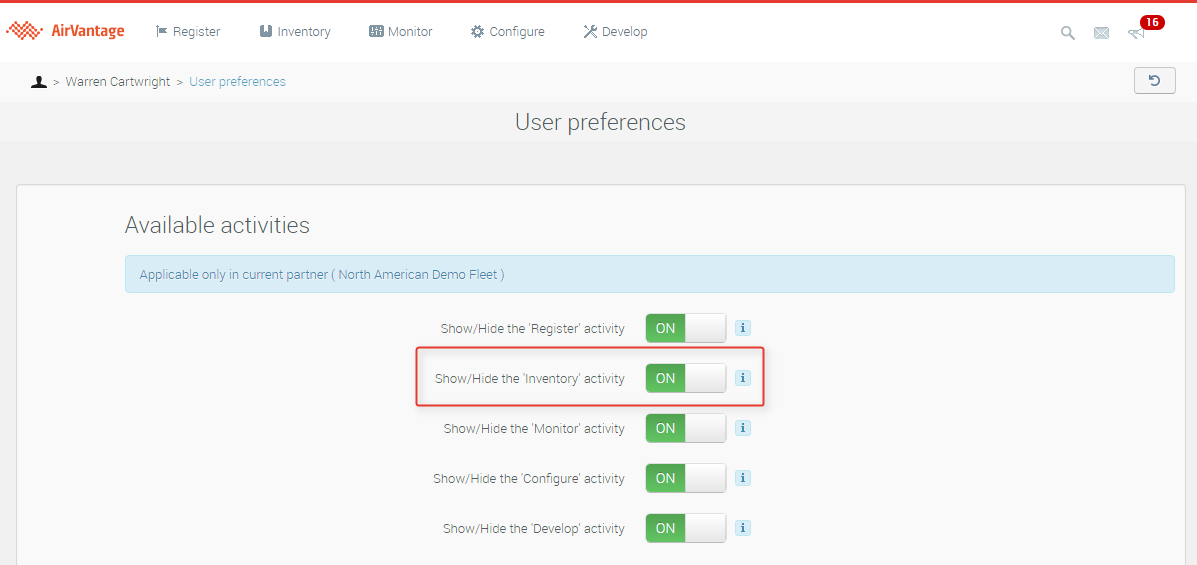Click info icon beside 'Register' activity
Viewport: 1197px width, 565px height.
point(743,328)
